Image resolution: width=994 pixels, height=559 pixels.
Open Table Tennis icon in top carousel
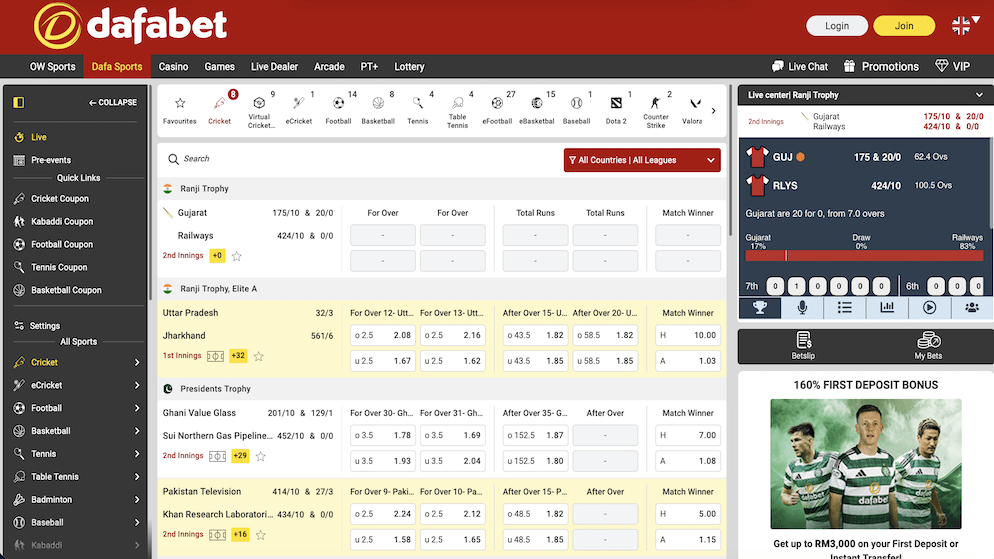coord(458,110)
